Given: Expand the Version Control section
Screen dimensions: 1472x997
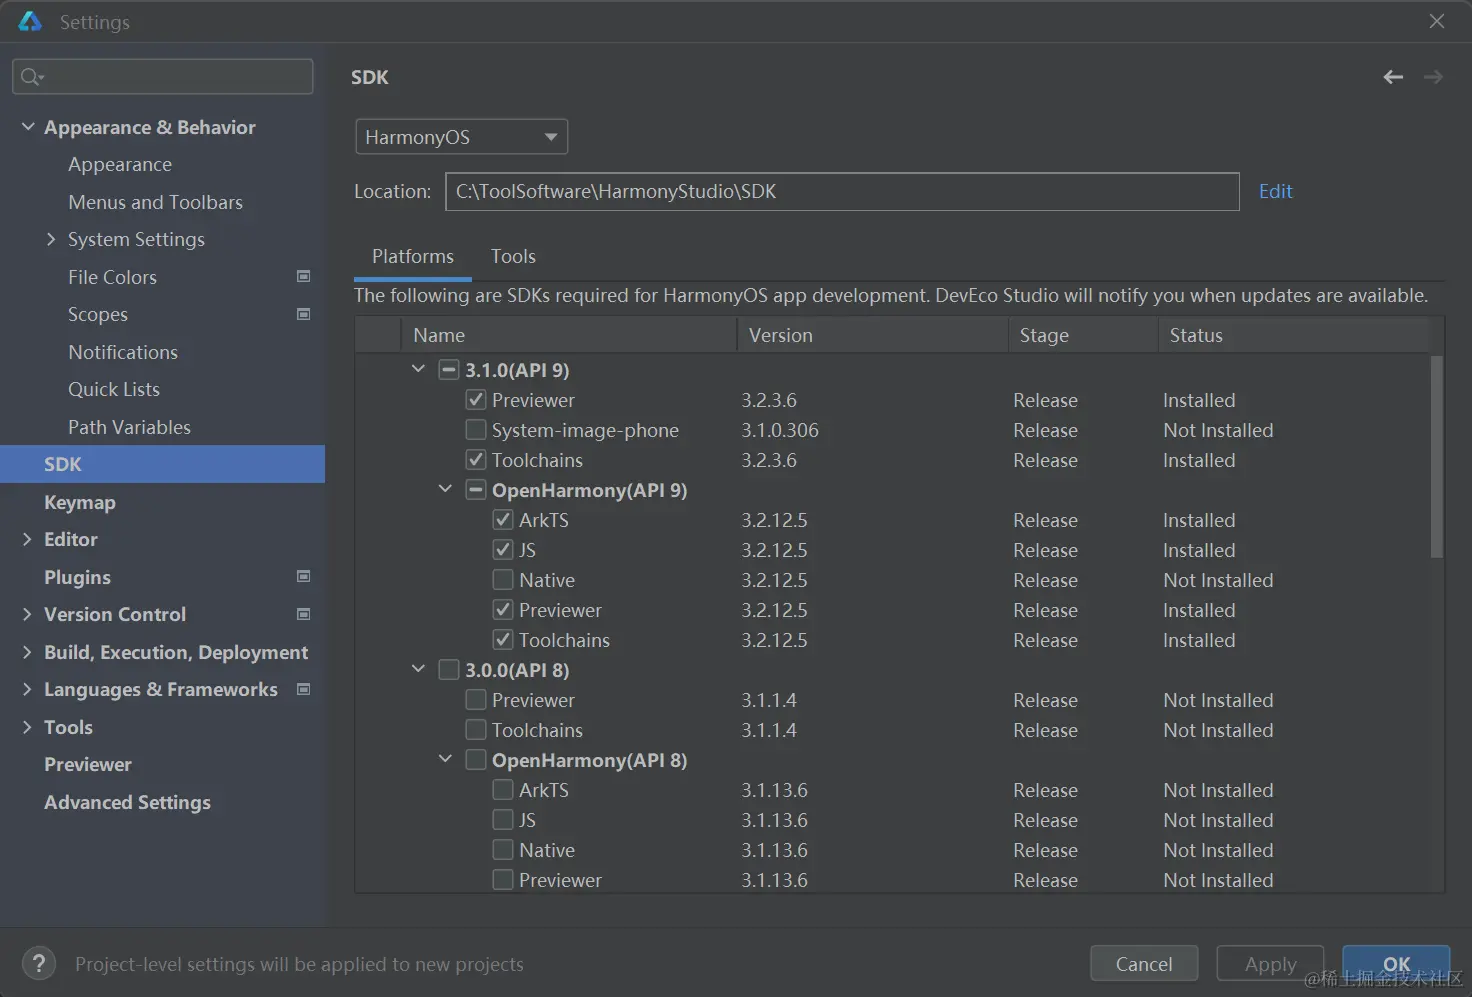Looking at the screenshot, I should tap(27, 614).
